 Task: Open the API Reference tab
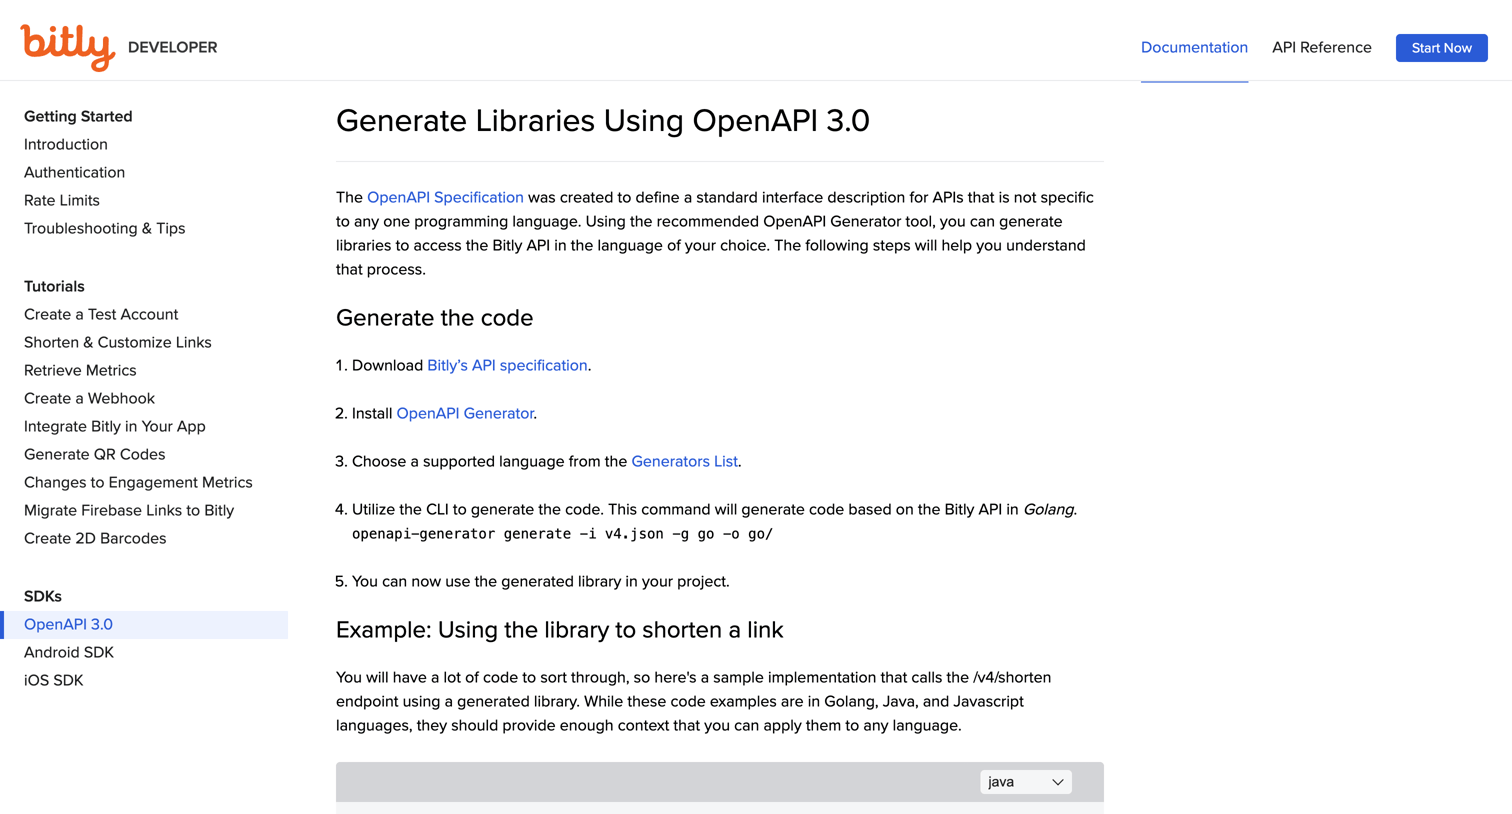(1321, 47)
